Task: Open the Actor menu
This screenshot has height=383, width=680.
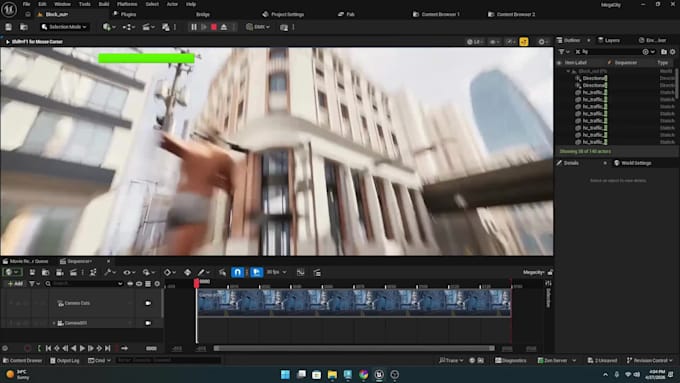Action: [172, 4]
